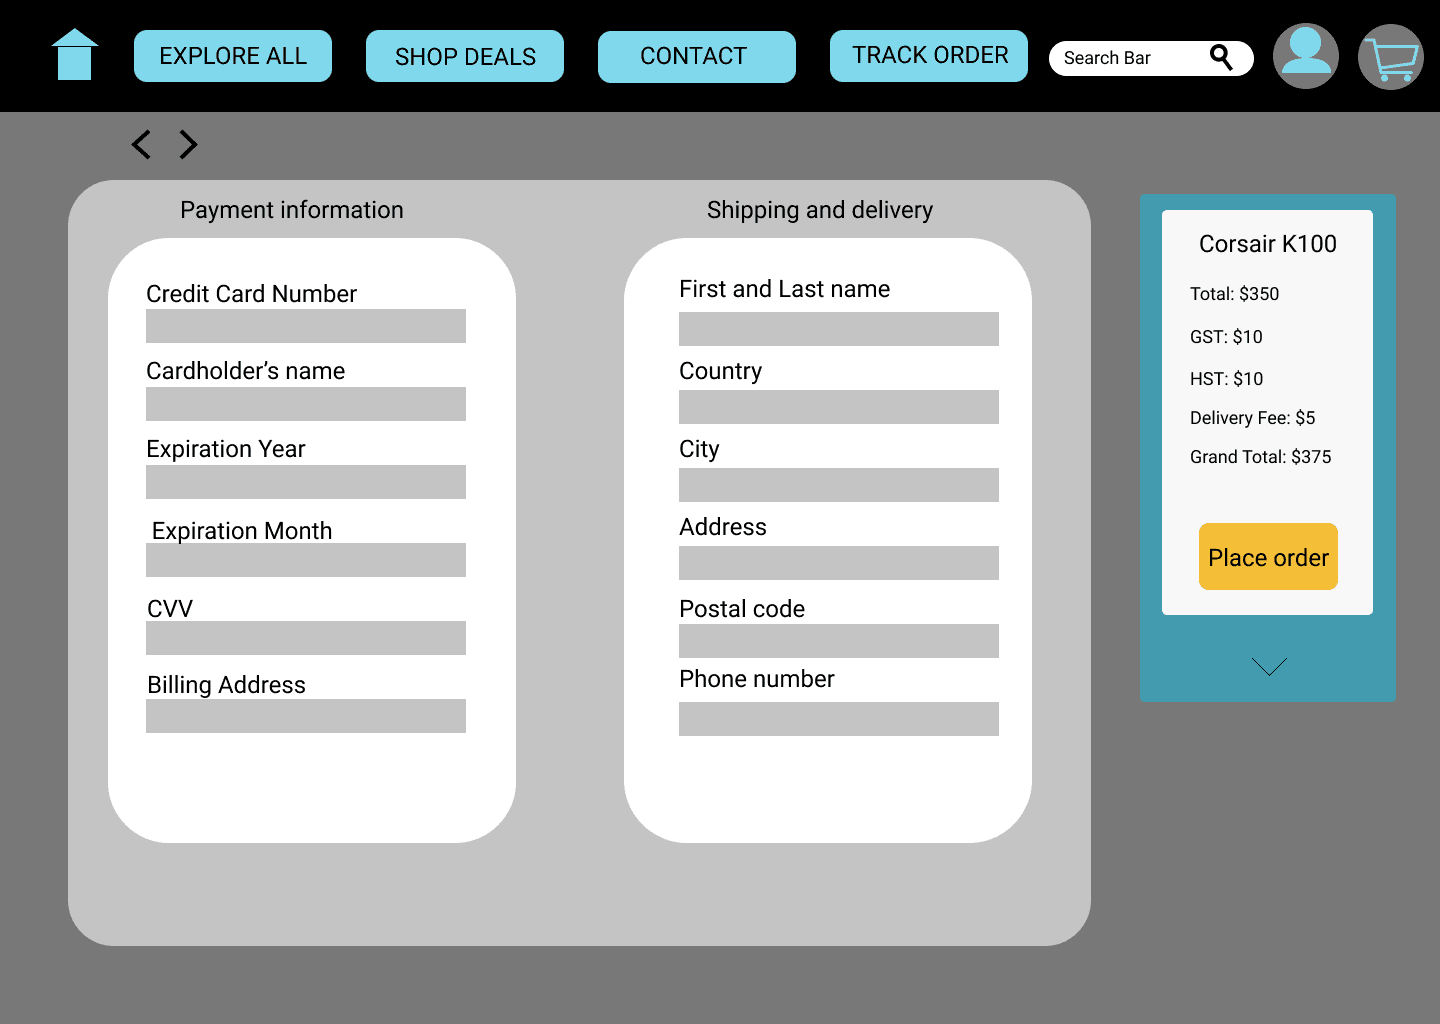Click the user profile account icon
Screen dimensions: 1440x1024
(x=1305, y=56)
